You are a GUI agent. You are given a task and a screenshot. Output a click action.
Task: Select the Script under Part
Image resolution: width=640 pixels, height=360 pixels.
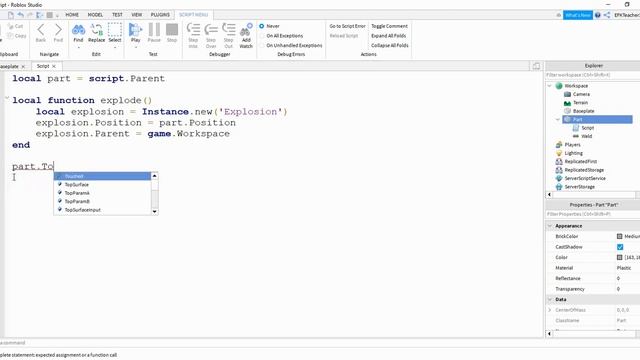587,128
